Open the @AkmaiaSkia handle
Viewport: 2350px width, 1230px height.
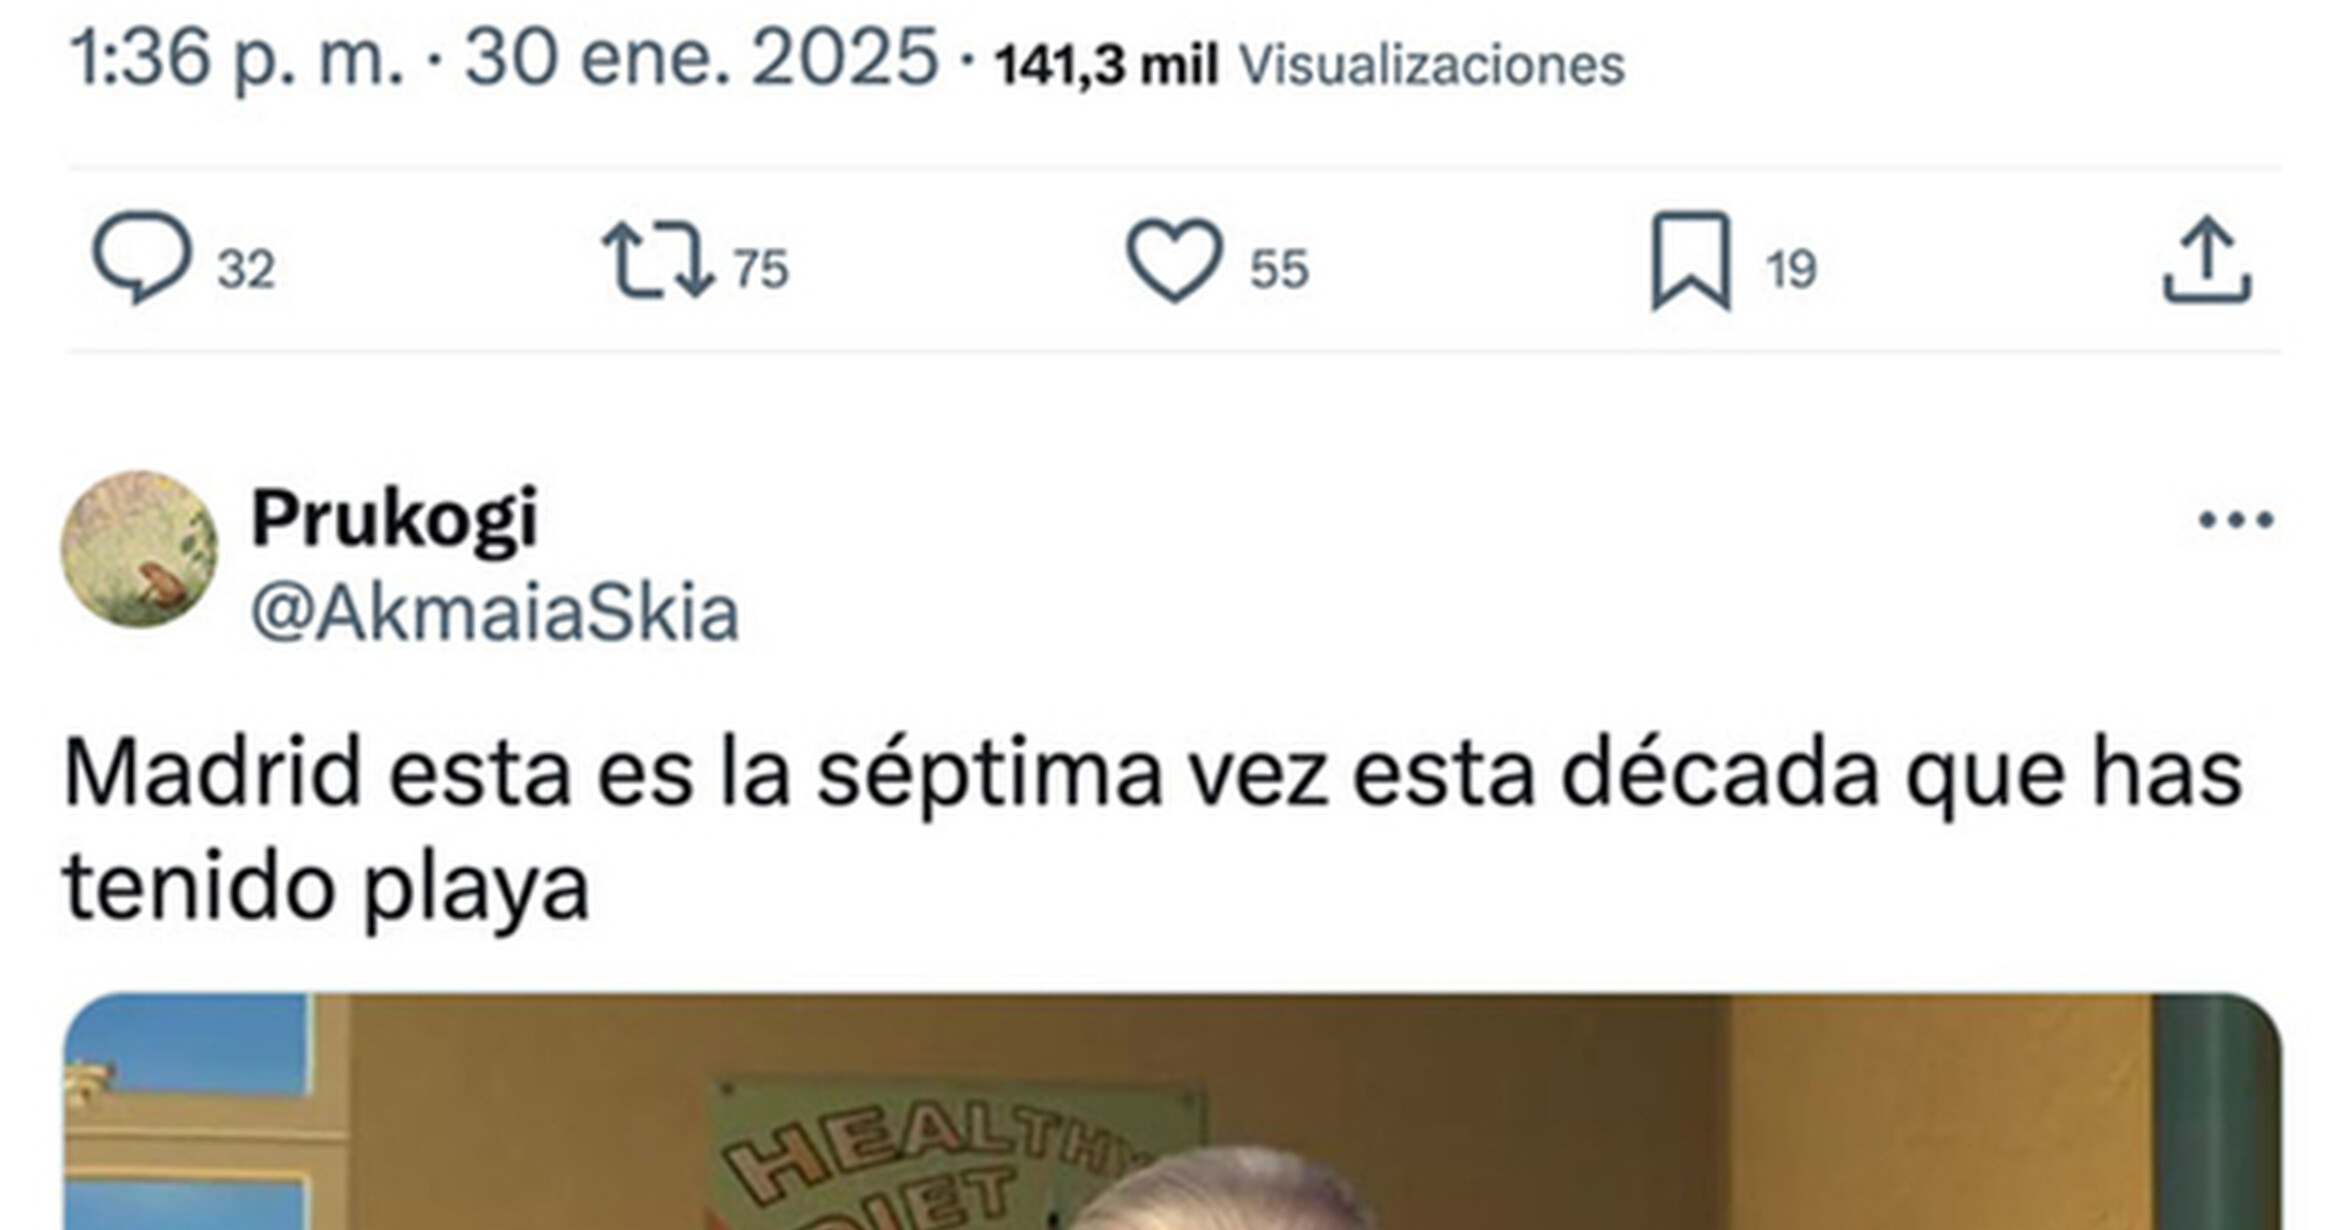pos(495,612)
